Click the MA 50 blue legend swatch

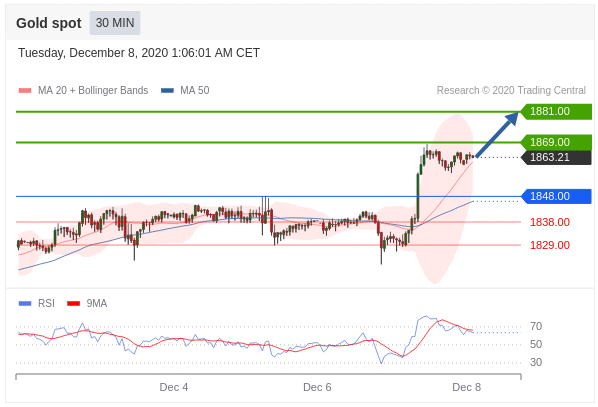[x=167, y=90]
